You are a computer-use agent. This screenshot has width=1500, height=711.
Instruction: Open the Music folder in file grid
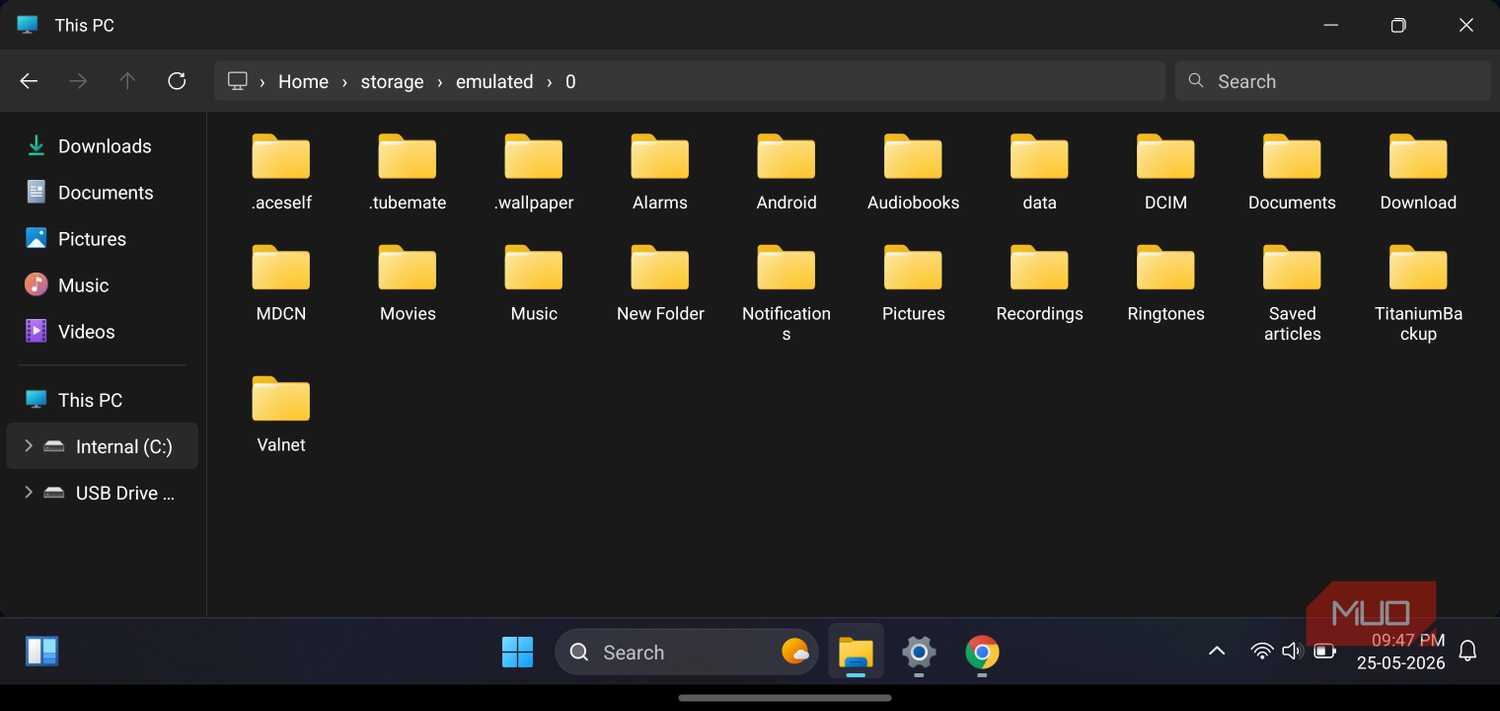click(534, 284)
